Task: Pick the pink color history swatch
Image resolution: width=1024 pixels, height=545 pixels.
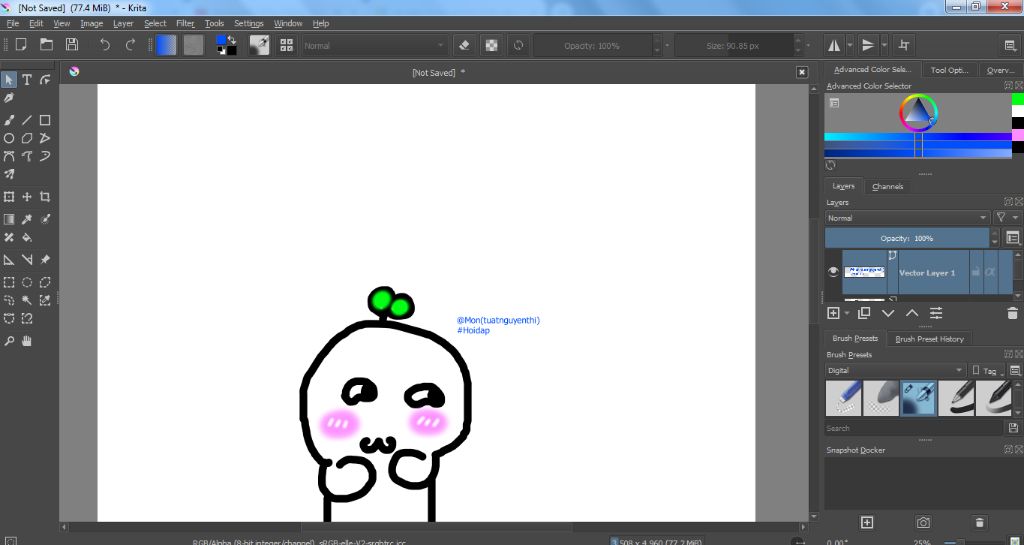Action: tap(1017, 134)
